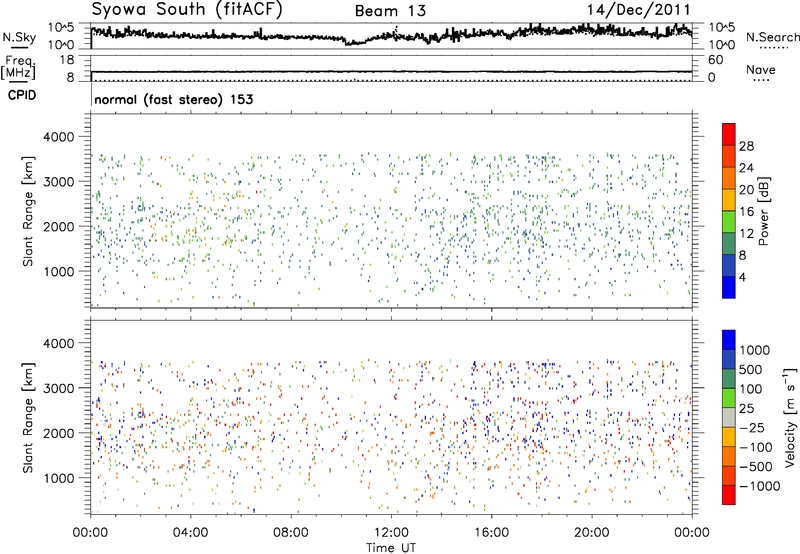Click the 'Syowa South (fitACF)' plot title

click(187, 10)
